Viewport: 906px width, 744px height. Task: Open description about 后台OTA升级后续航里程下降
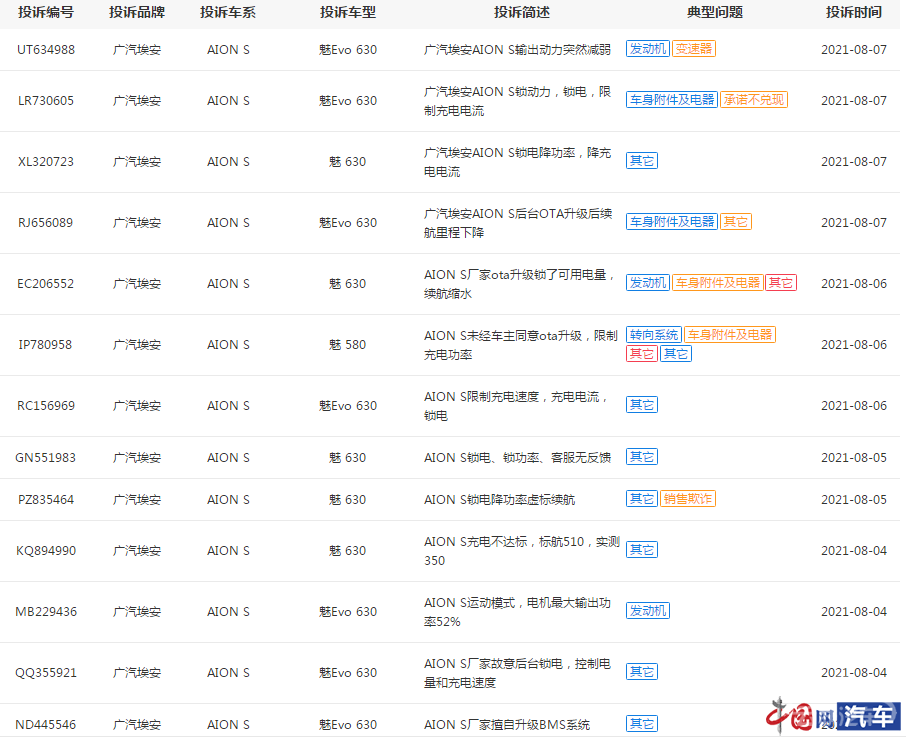click(x=517, y=223)
